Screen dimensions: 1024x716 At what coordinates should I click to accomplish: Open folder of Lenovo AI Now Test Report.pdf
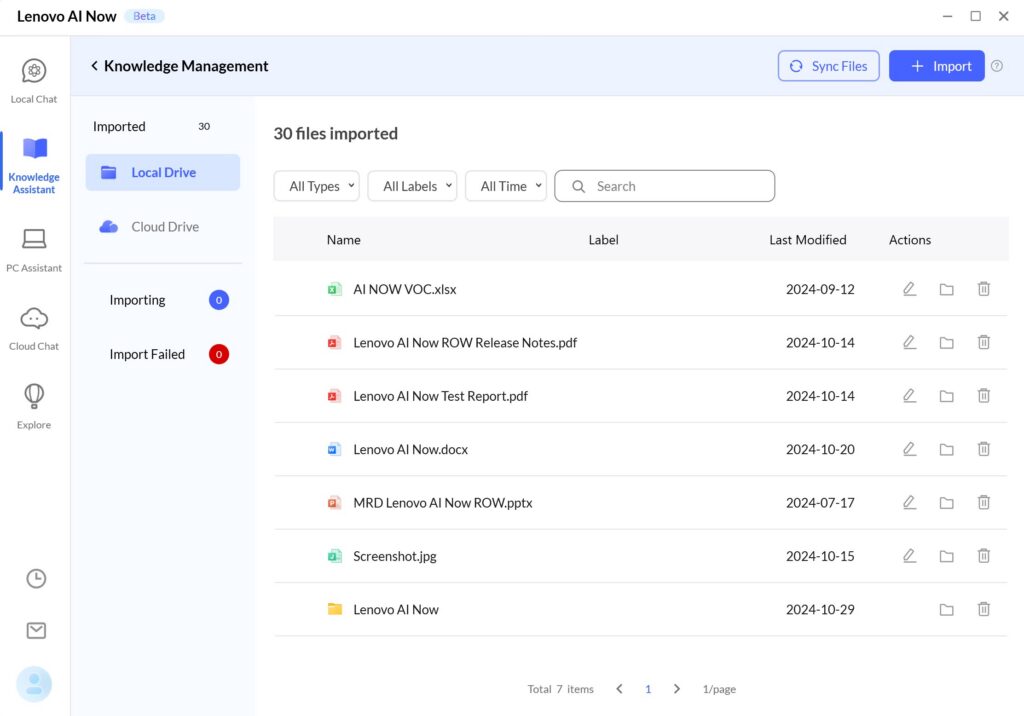[946, 396]
